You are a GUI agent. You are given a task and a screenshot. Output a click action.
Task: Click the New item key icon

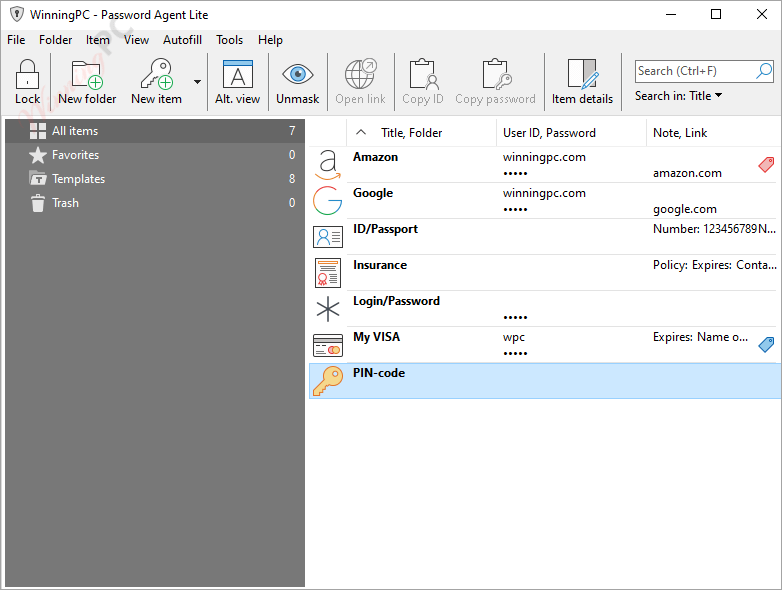tap(157, 74)
